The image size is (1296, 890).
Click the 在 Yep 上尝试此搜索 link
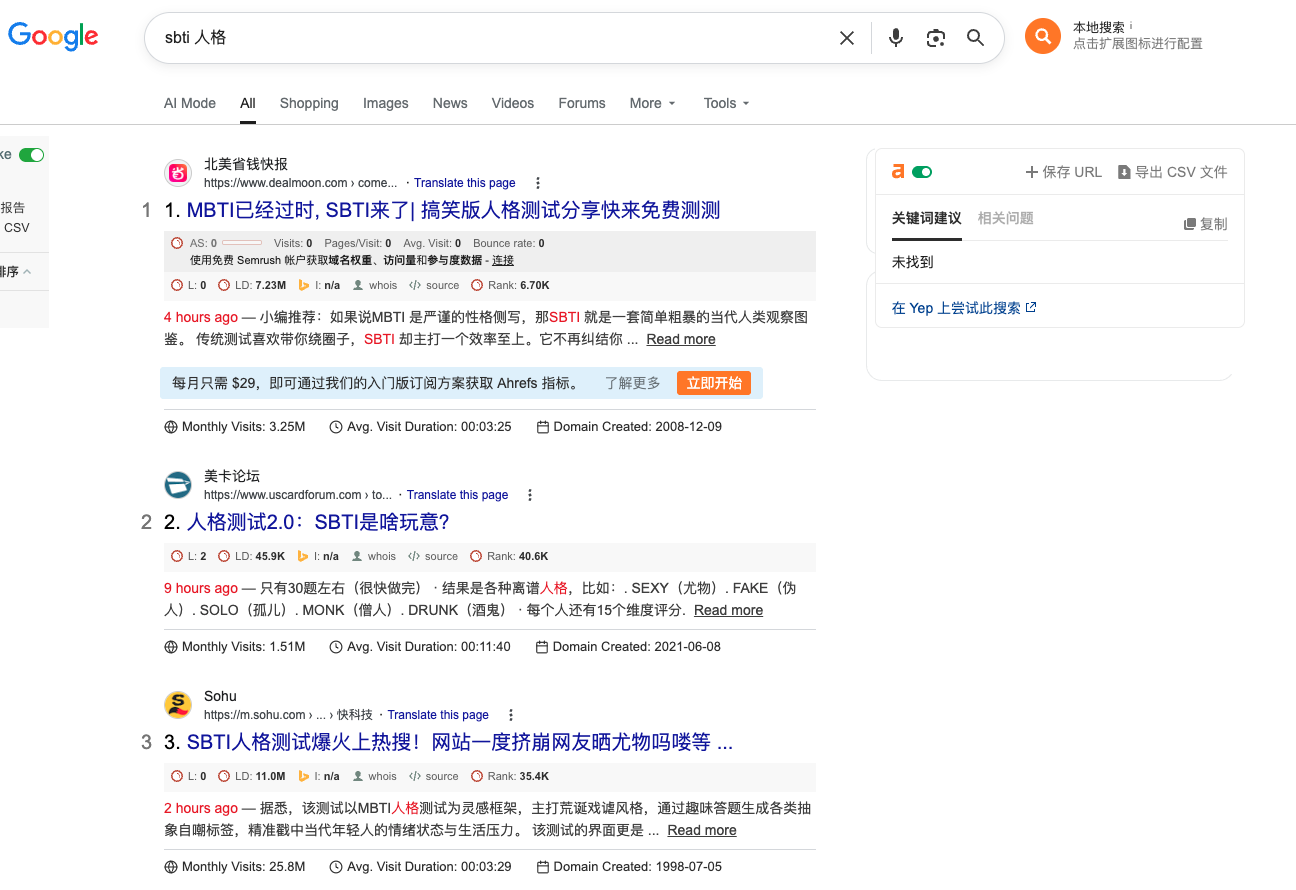tap(963, 308)
